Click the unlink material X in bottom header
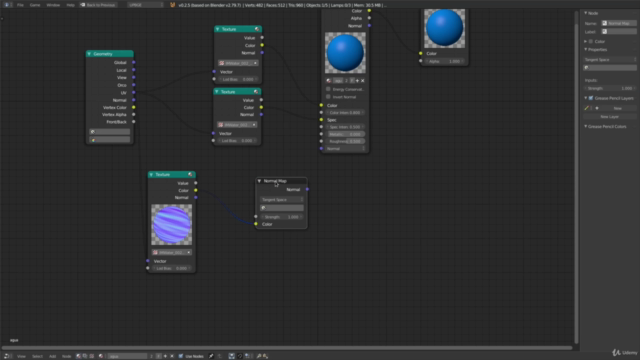This screenshot has height=360, width=640. pyautogui.click(x=172, y=356)
